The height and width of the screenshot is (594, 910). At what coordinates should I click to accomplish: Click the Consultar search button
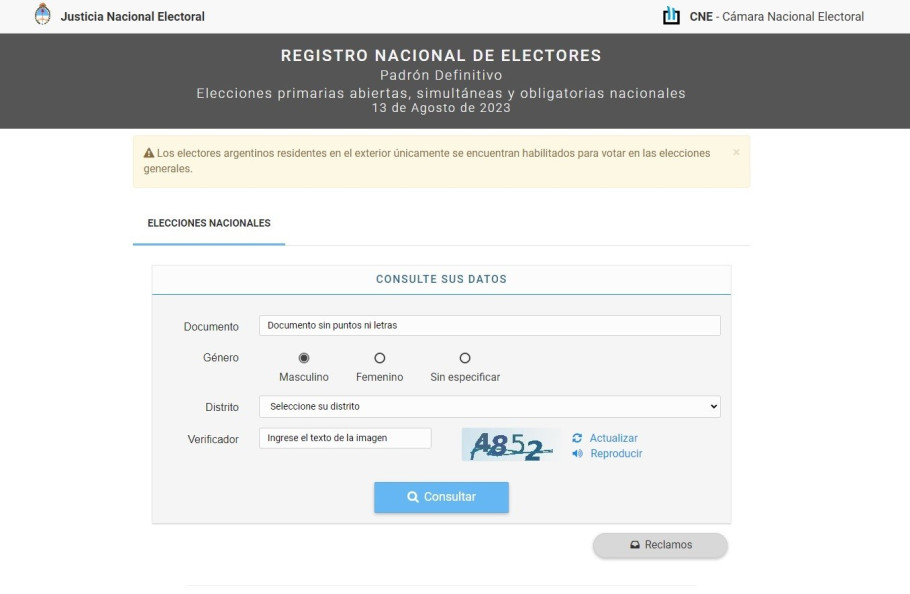point(441,497)
